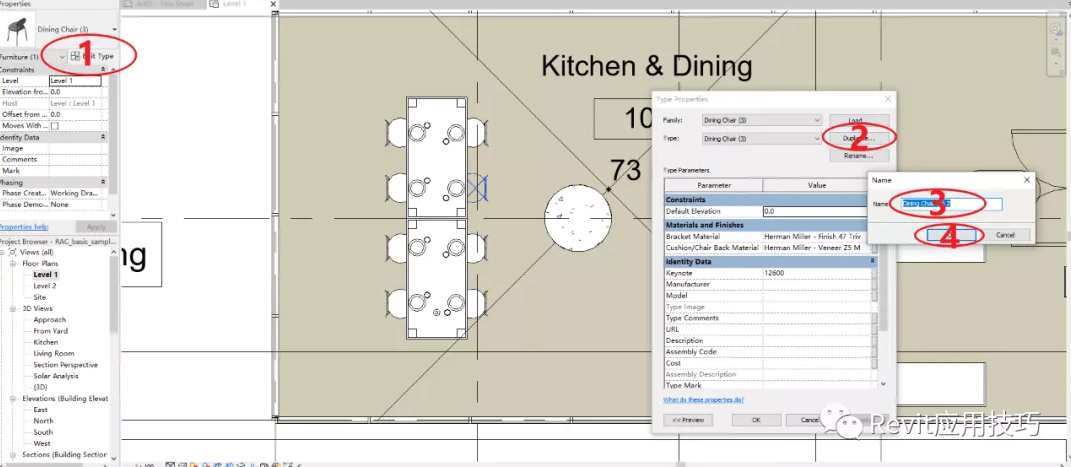This screenshot has height=467, width=1071.
Task: Click the Value column header
Action: pos(817,185)
